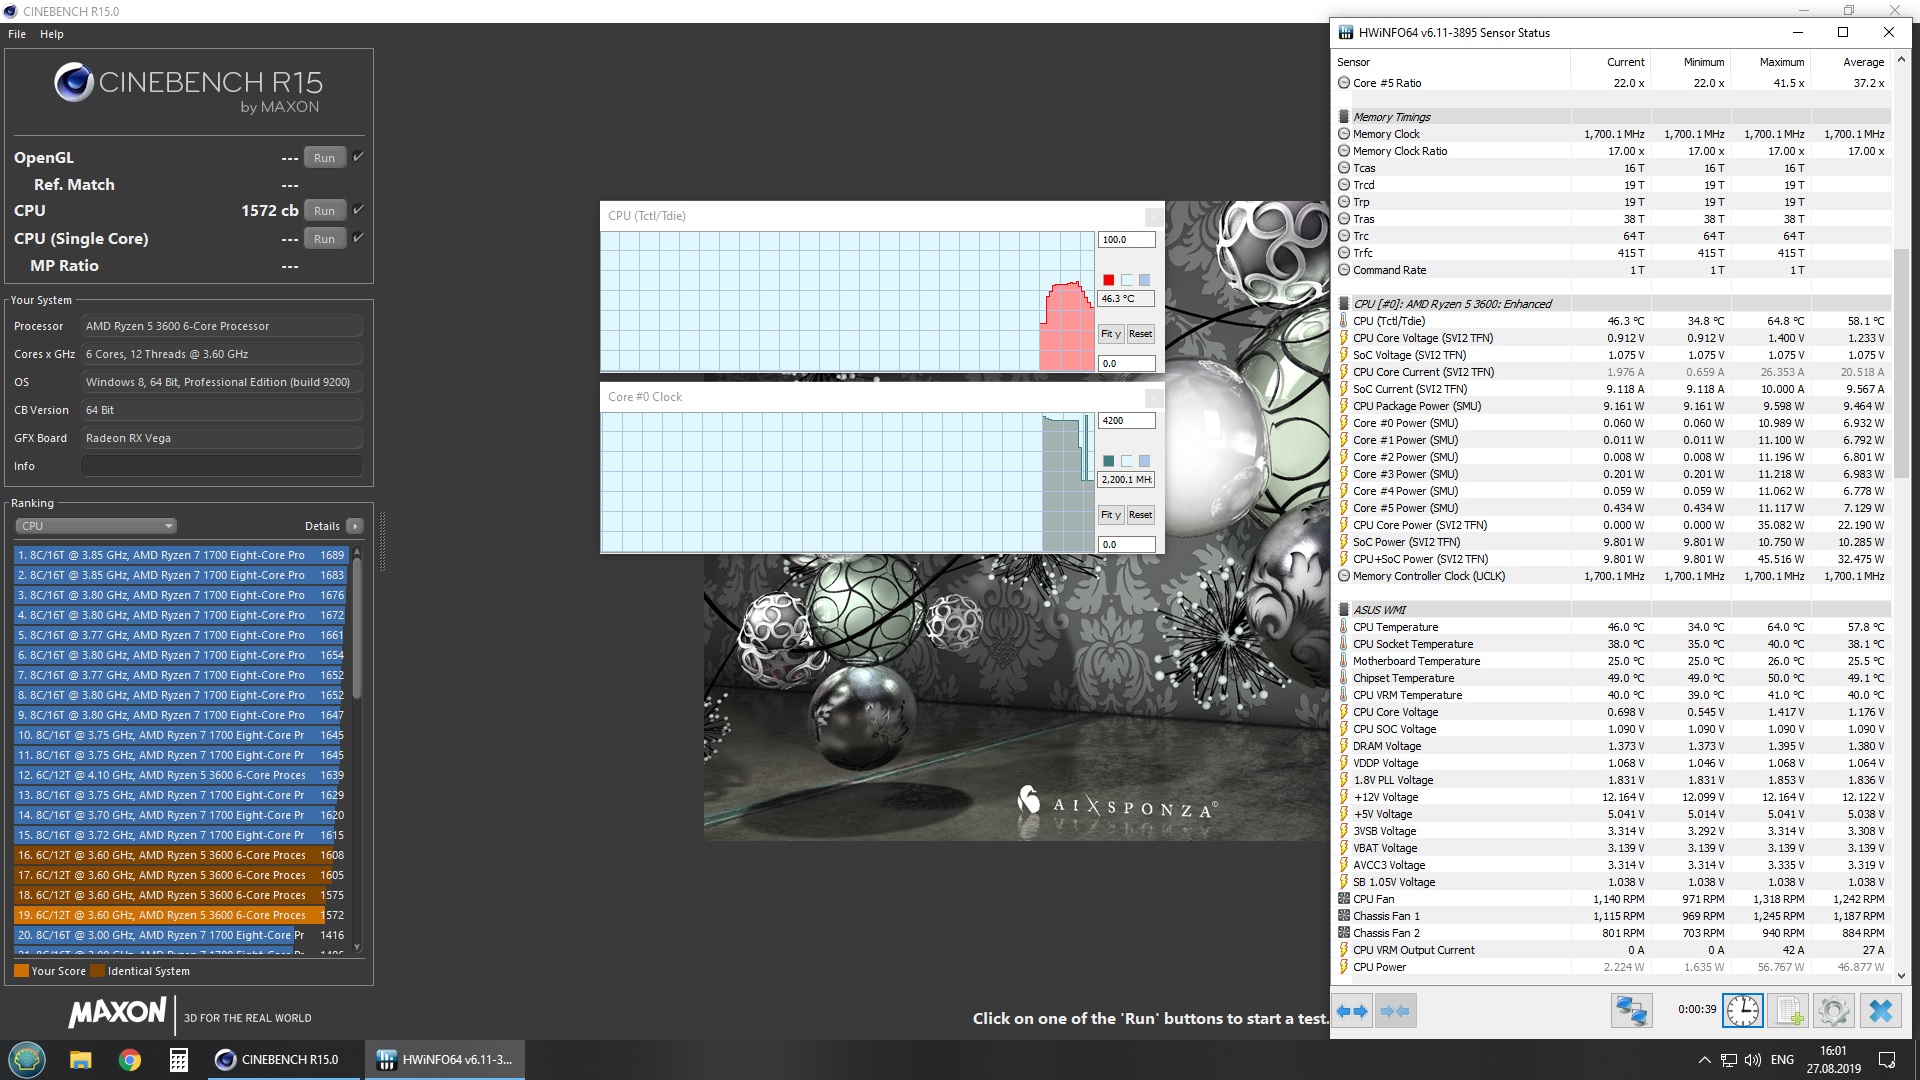
Task: Open Chrome from the taskbar
Action: coord(129,1060)
